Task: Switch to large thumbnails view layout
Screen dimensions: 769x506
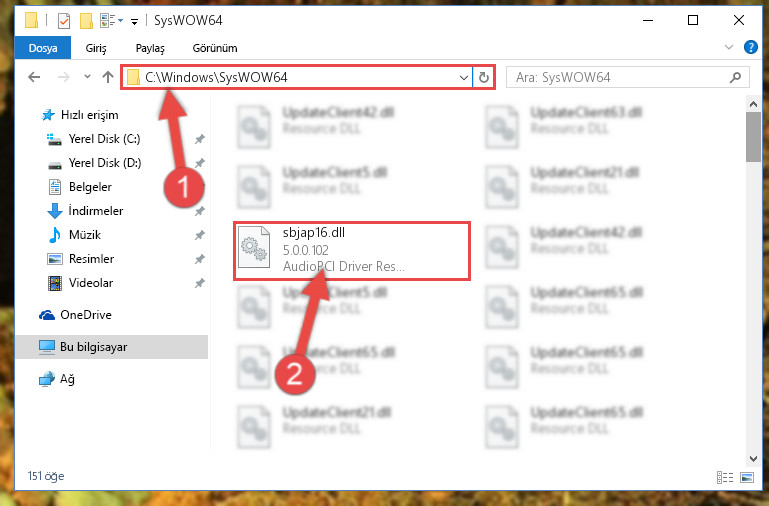Action: 747,477
